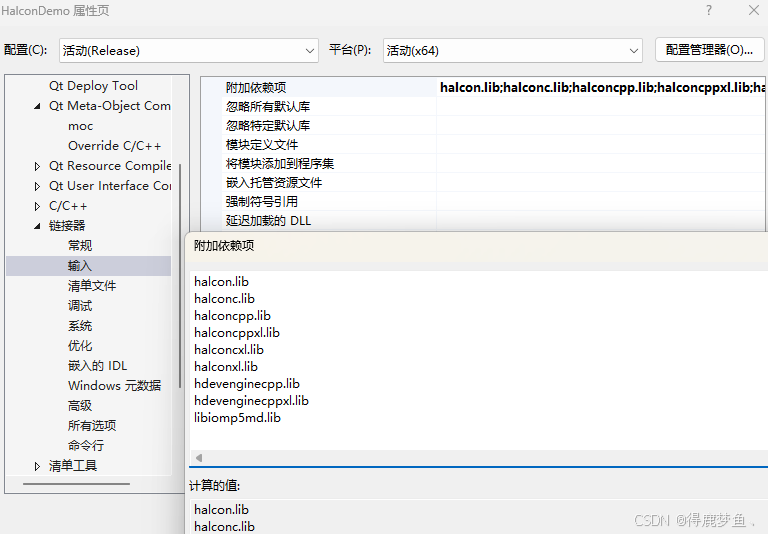
Task: Click halconxl.lib in the edit box
Action: tap(226, 367)
